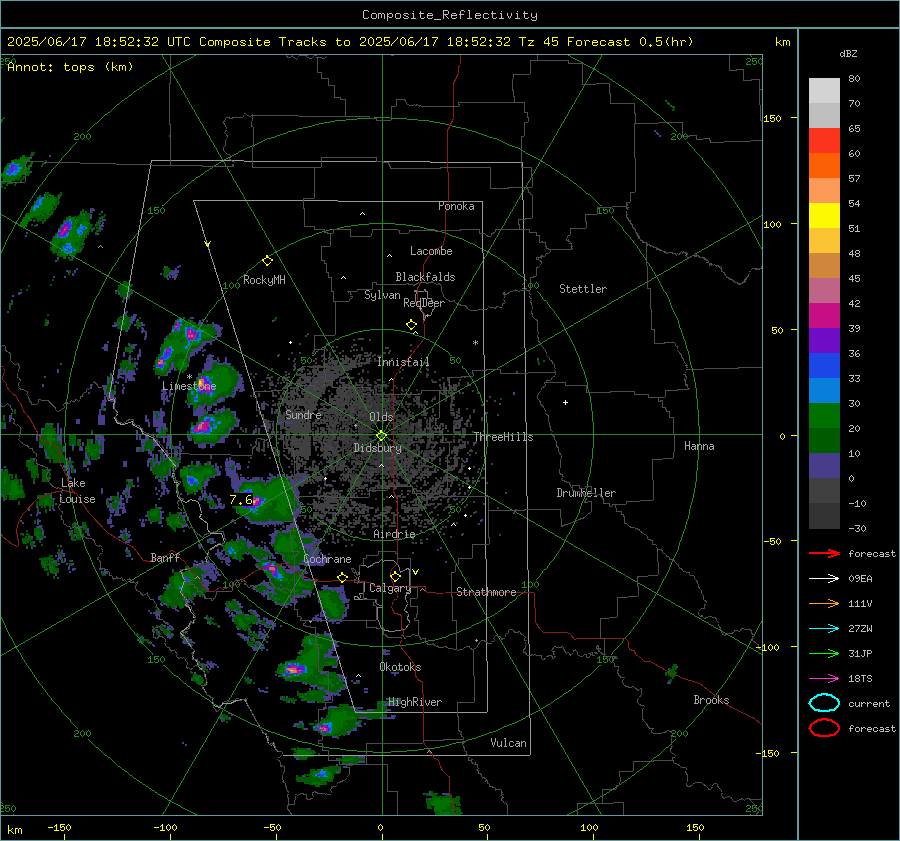Click the red forecast ellipse symbol
This screenshot has width=900, height=841.
point(824,728)
